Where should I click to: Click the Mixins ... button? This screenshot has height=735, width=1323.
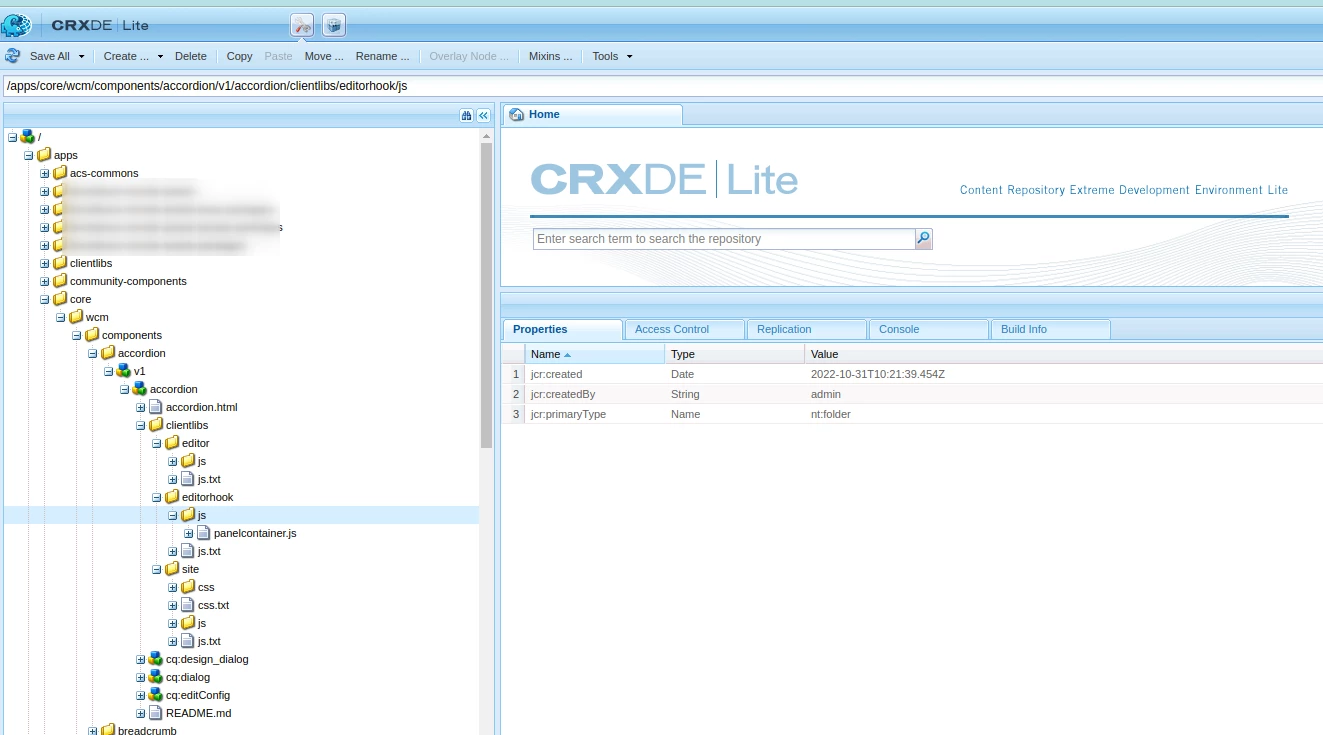pyautogui.click(x=551, y=56)
